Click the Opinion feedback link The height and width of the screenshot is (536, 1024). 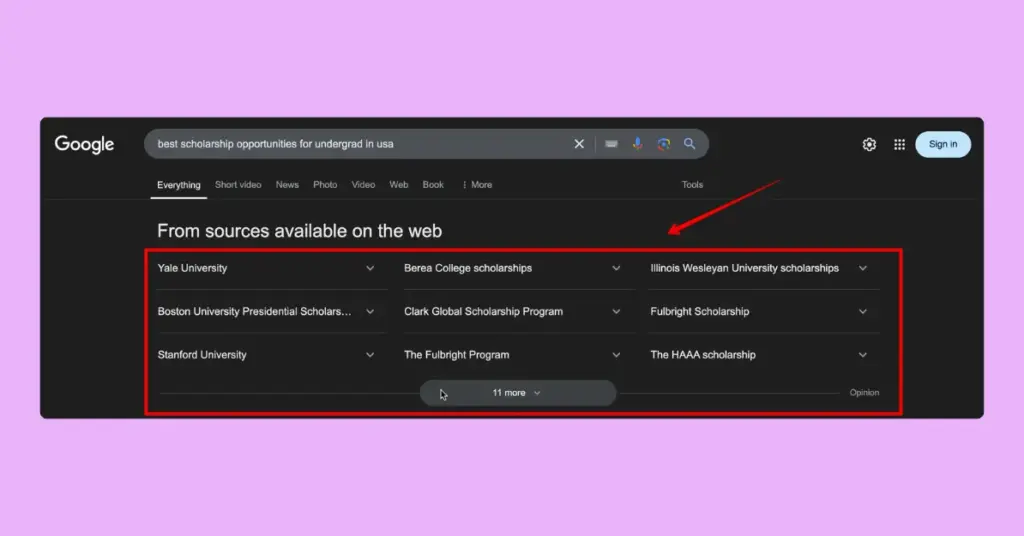tap(864, 392)
